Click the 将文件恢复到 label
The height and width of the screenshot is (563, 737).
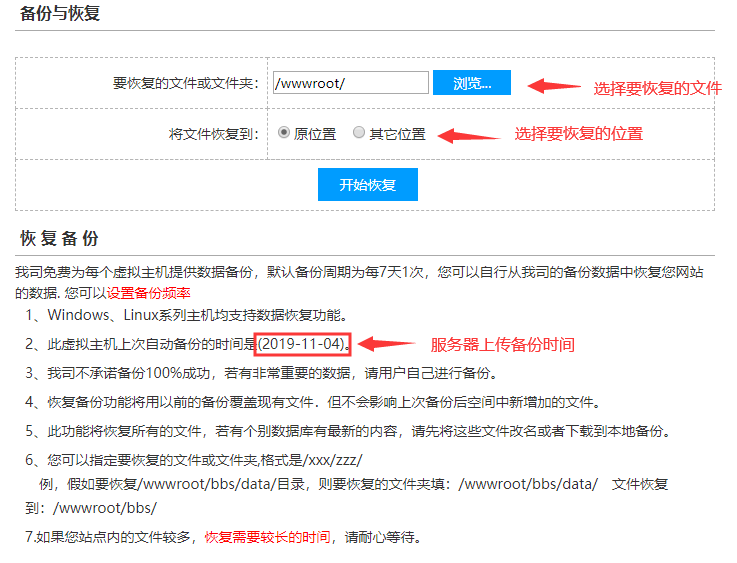214,133
